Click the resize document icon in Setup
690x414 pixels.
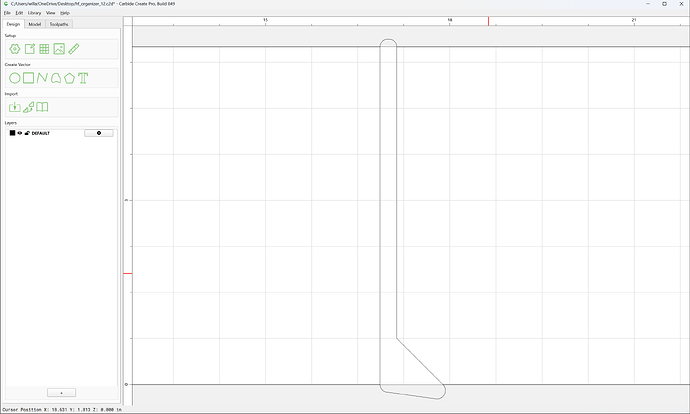tap(29, 49)
